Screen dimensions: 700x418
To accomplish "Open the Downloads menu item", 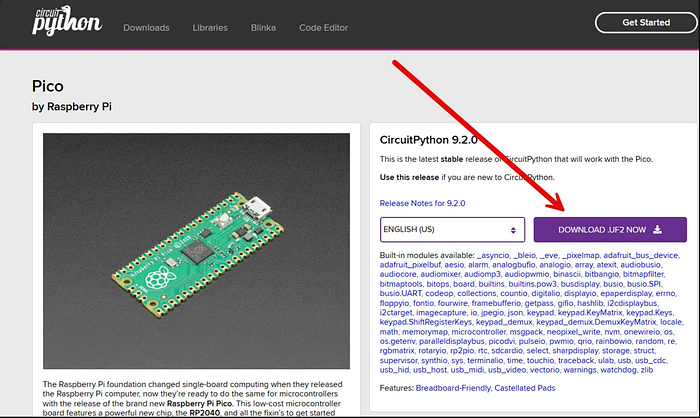I will coord(146,28).
